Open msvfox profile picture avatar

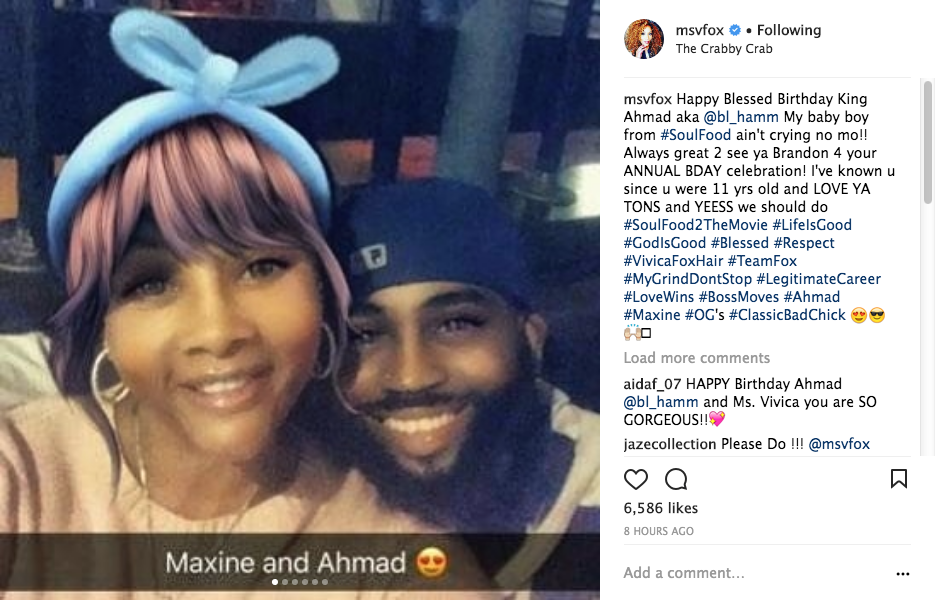(644, 39)
